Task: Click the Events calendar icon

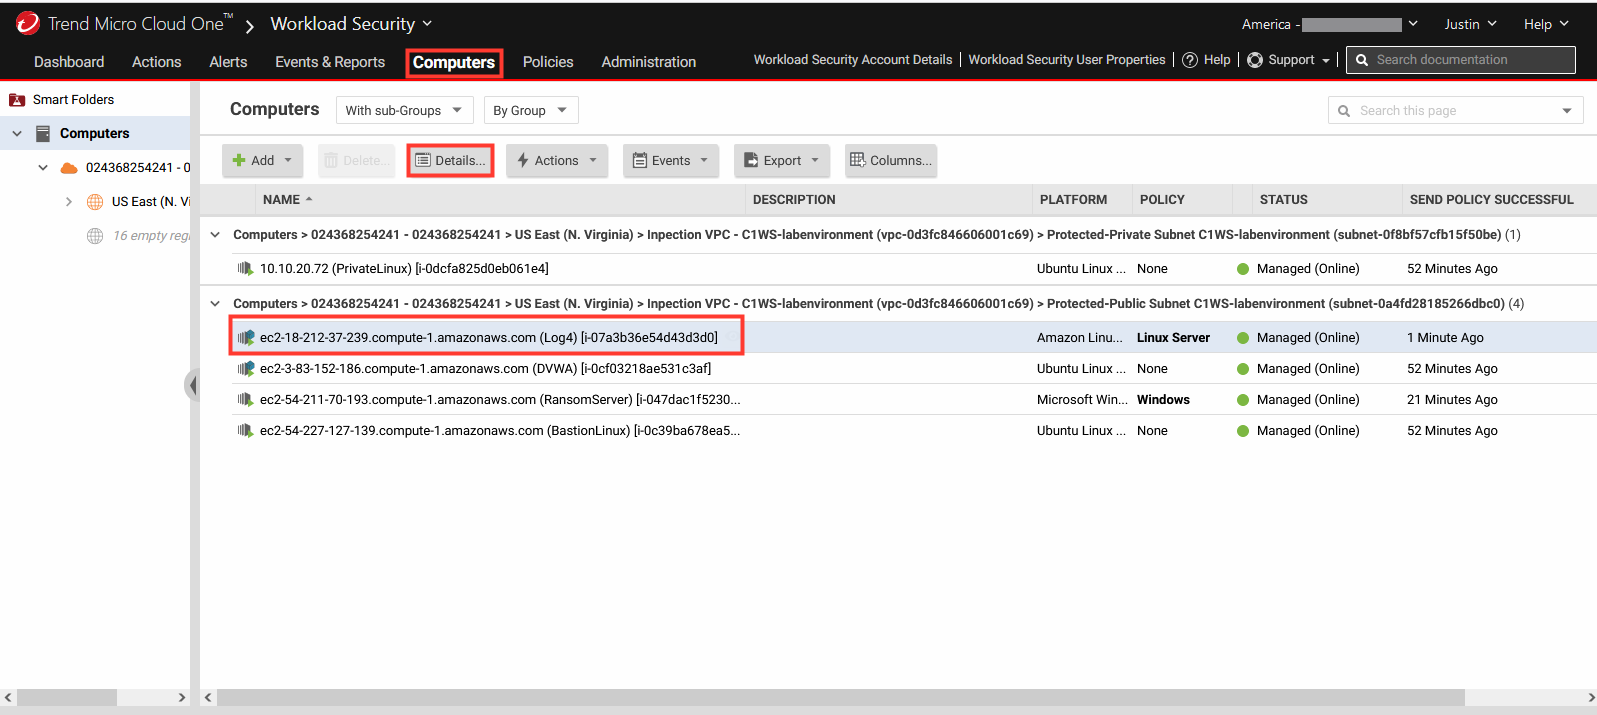Action: pyautogui.click(x=640, y=160)
